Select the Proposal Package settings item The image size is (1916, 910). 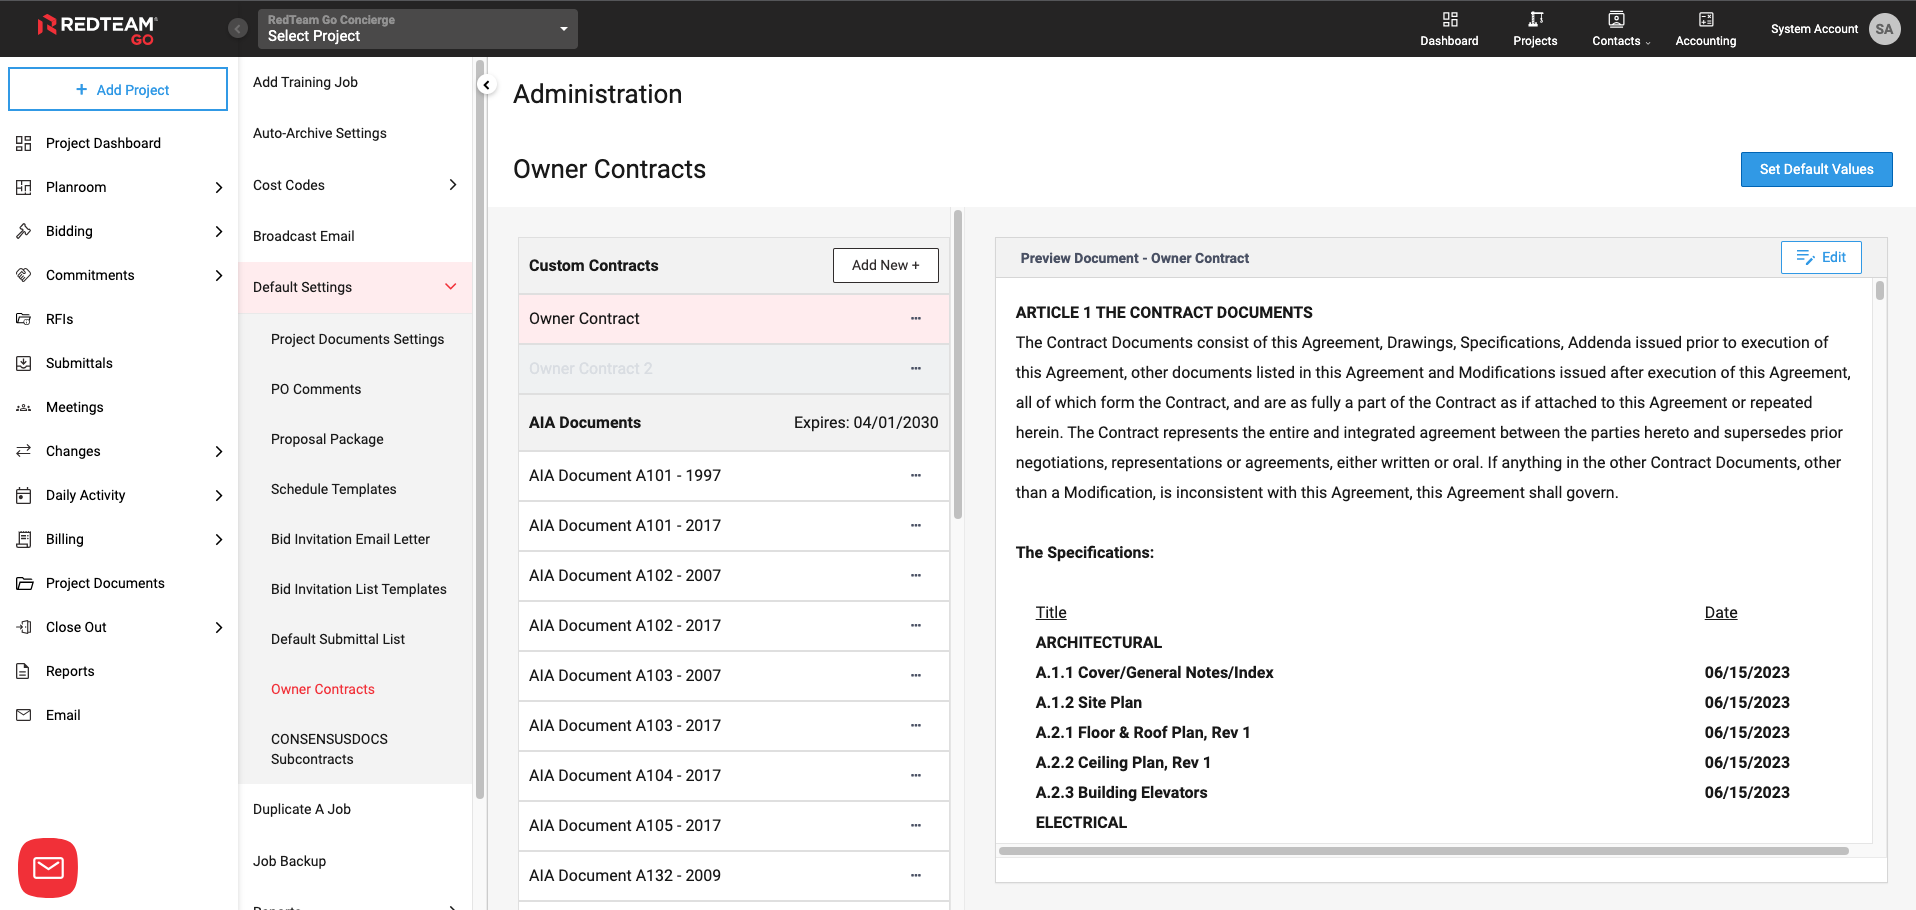point(327,439)
